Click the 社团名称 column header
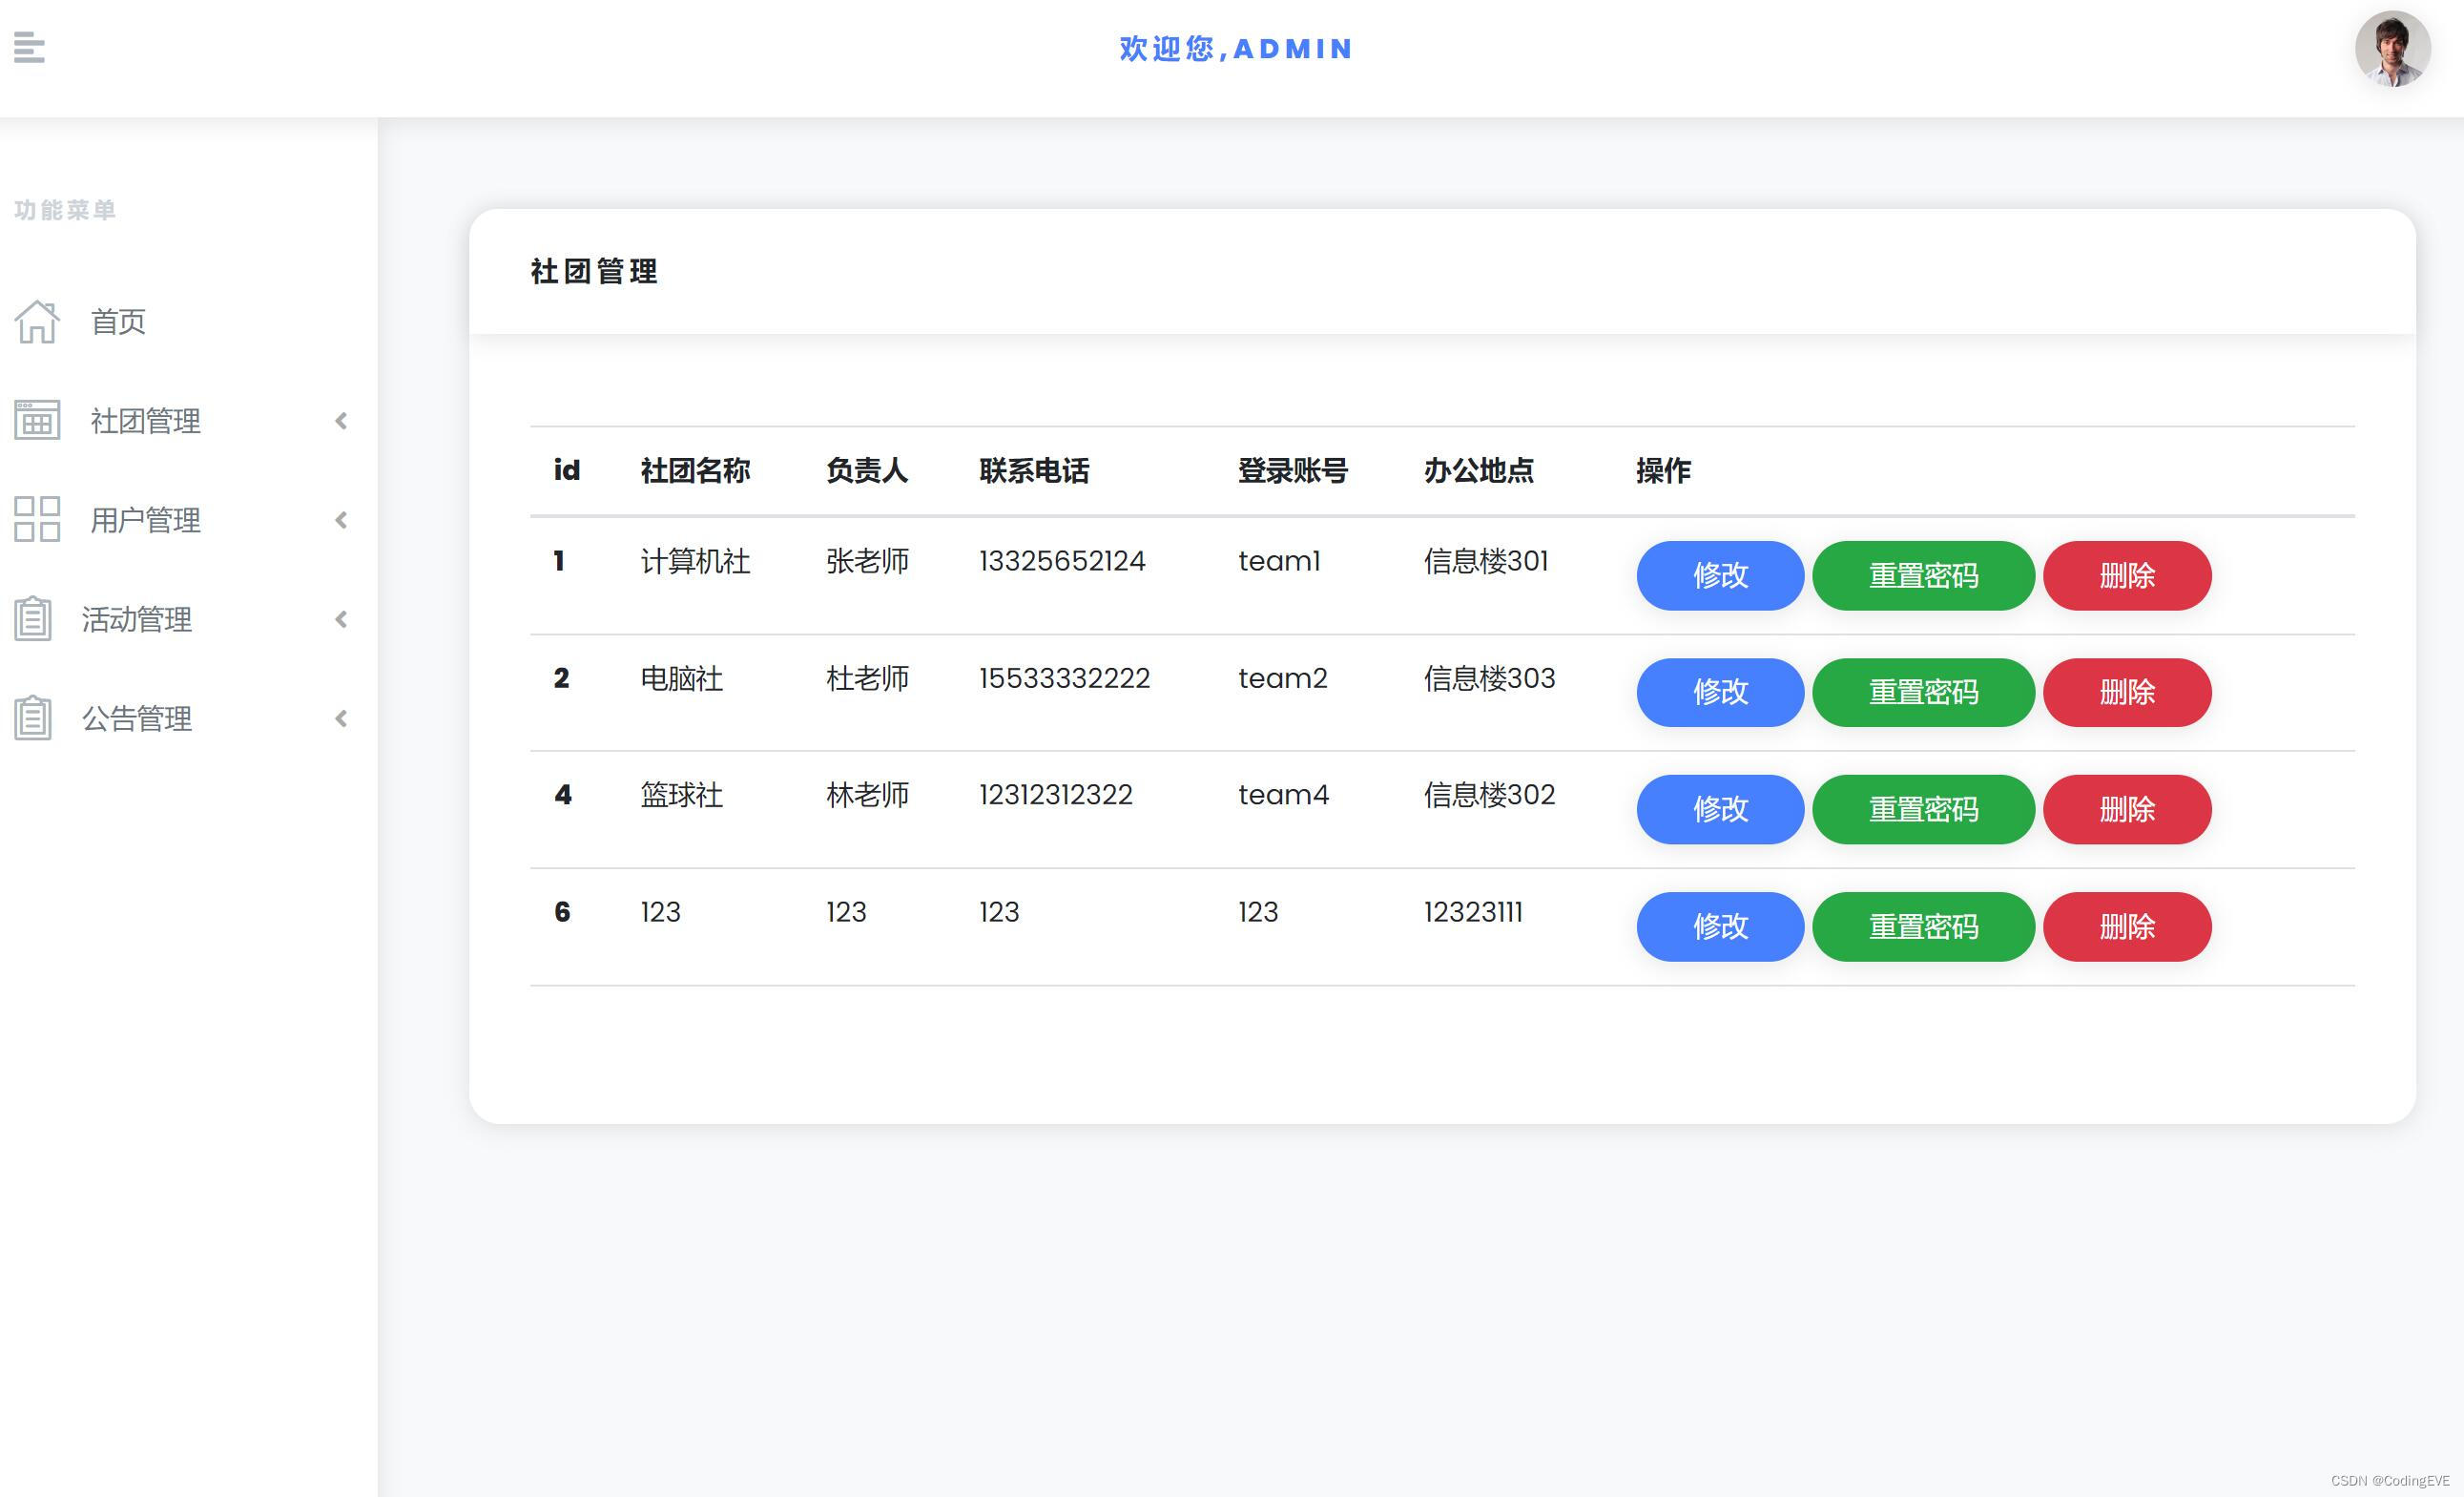This screenshot has width=2464, height=1497. (695, 470)
